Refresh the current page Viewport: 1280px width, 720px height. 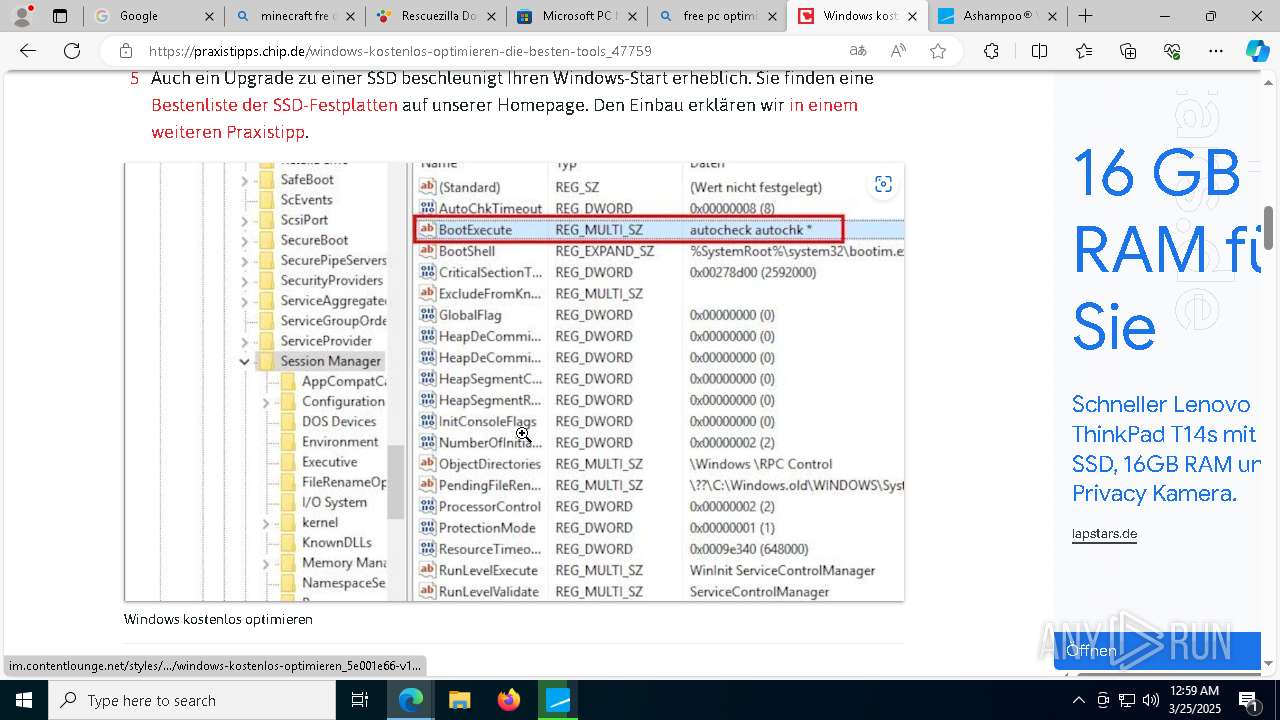72,51
